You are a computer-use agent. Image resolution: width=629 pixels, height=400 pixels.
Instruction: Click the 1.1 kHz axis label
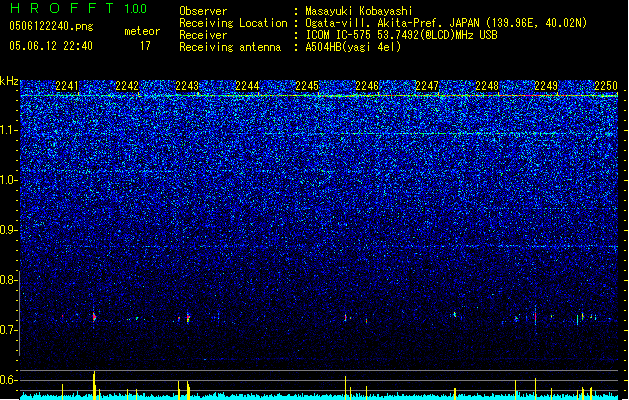(x=8, y=130)
